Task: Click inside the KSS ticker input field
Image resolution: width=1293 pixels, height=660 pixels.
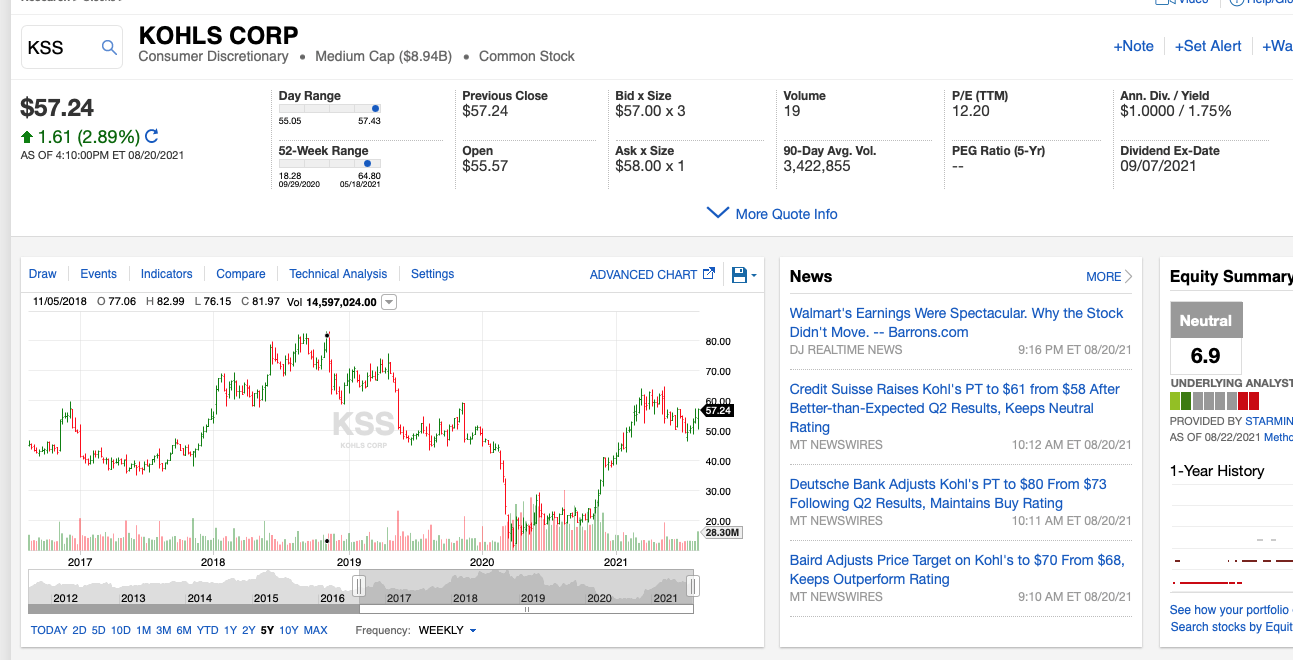Action: click(60, 47)
